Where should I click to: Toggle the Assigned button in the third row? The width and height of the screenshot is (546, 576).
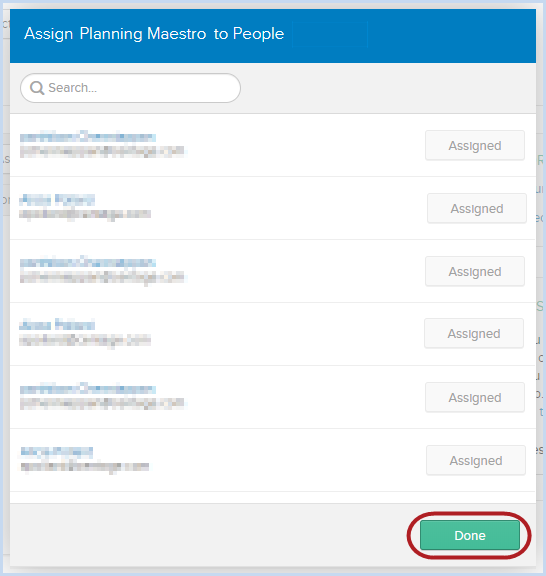point(475,271)
